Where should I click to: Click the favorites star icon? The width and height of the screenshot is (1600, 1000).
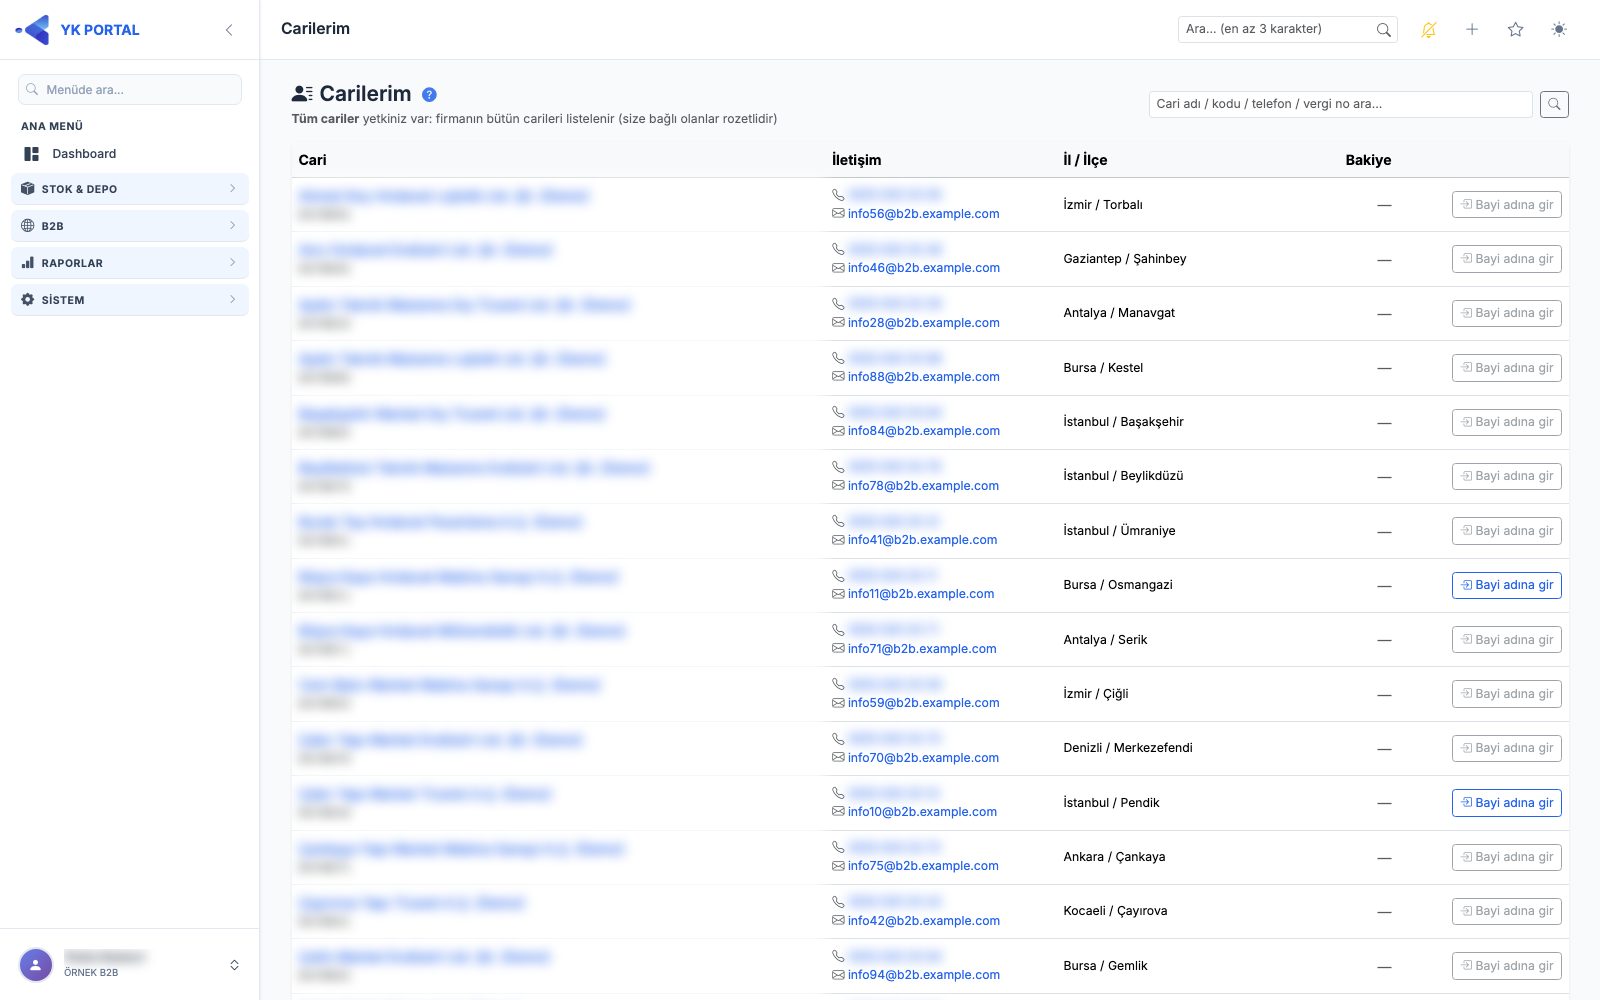click(1516, 30)
